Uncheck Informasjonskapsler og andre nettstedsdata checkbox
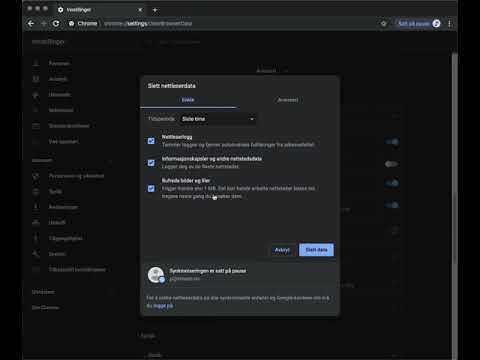Viewport: 480px width, 360px height. click(x=151, y=163)
